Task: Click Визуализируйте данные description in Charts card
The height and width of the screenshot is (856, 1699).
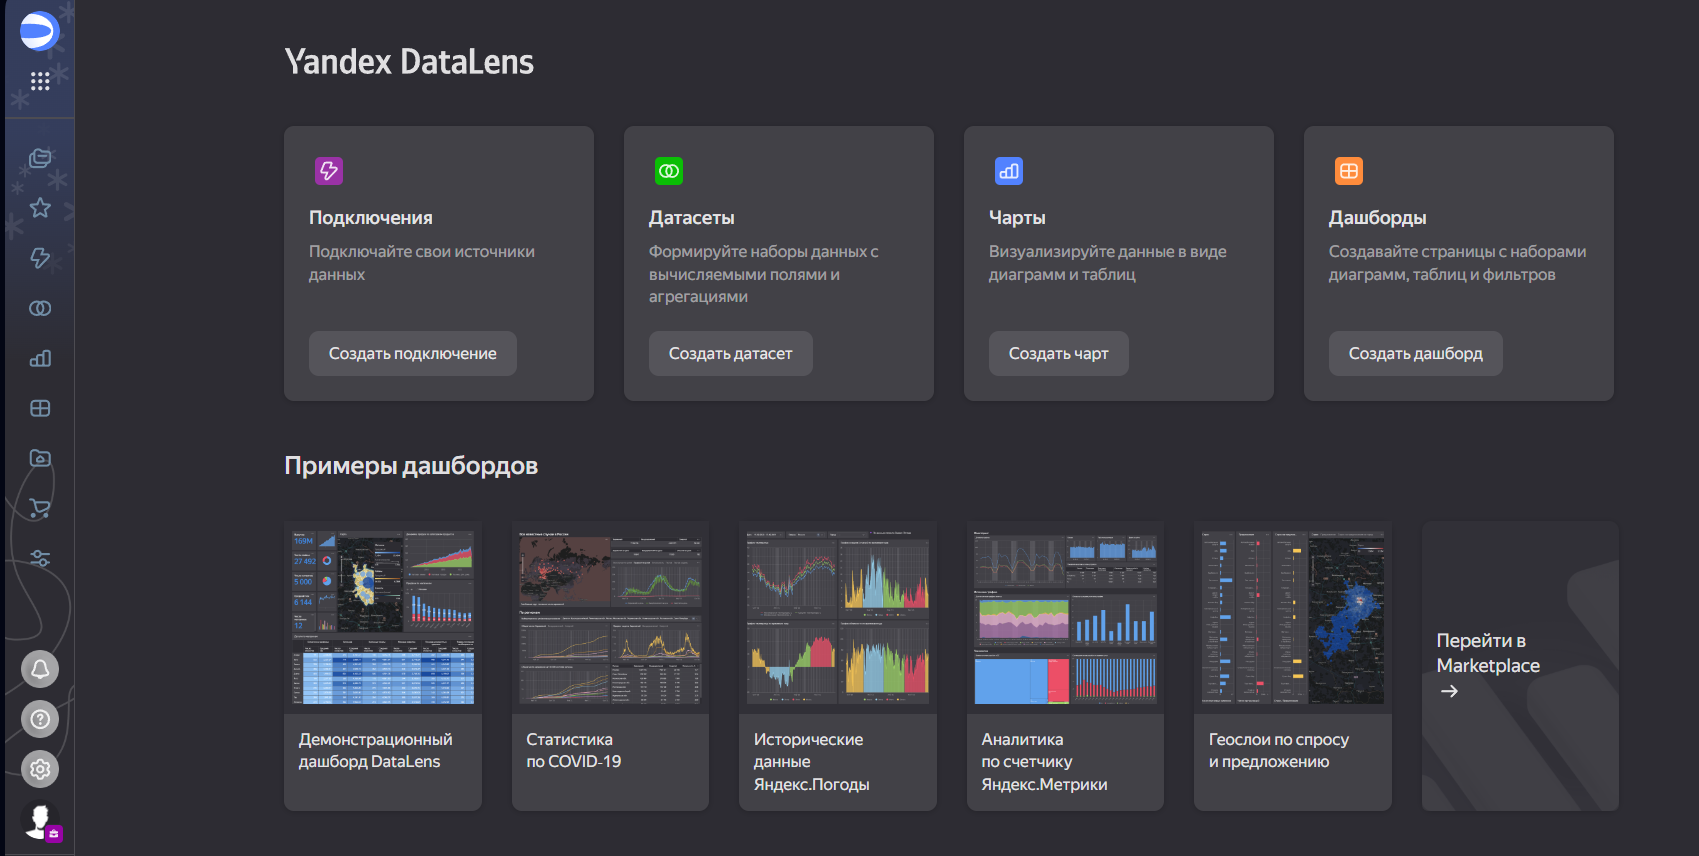Action: [1108, 263]
